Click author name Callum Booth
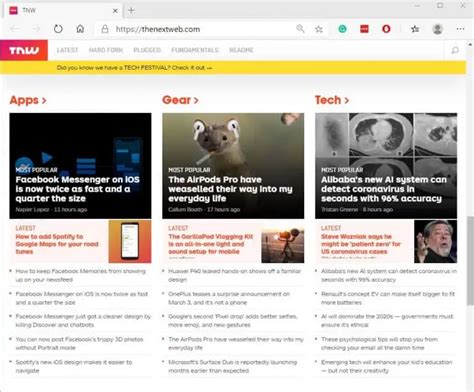 pos(185,209)
